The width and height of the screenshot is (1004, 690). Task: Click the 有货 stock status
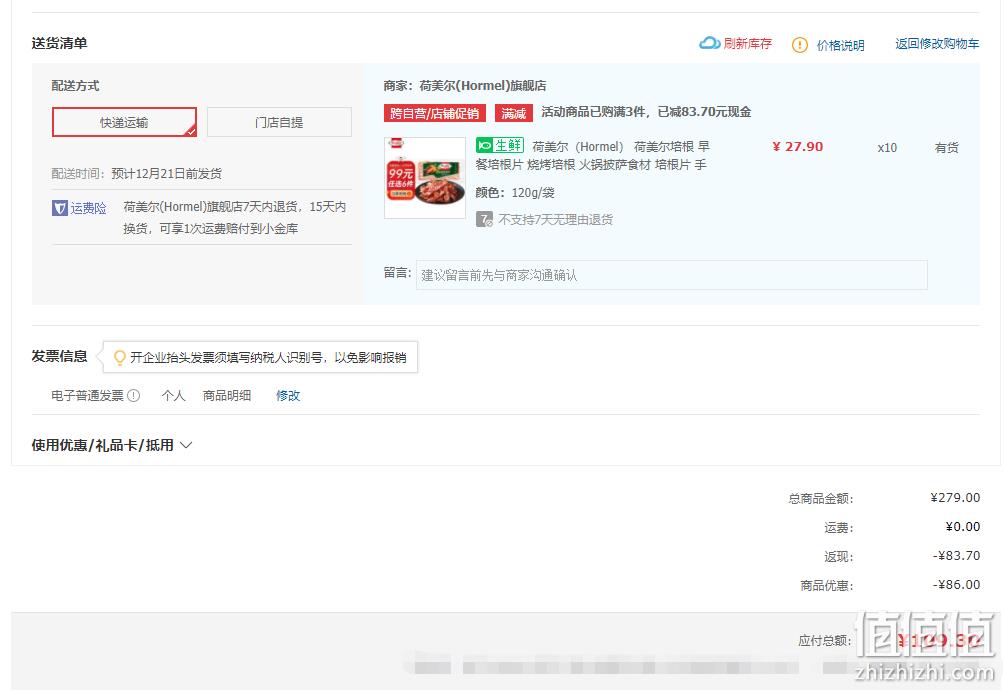[946, 148]
